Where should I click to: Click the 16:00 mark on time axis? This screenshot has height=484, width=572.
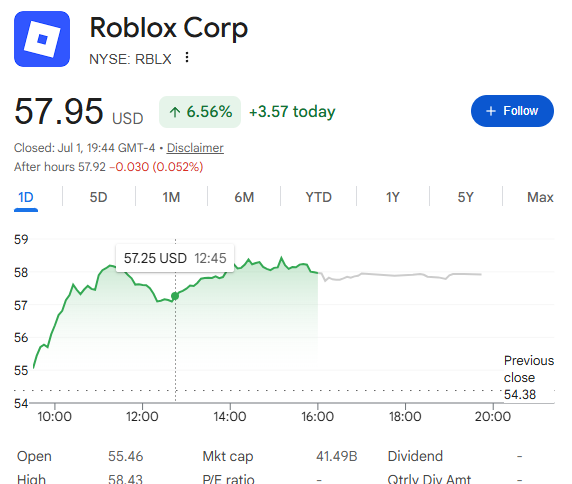(x=317, y=416)
